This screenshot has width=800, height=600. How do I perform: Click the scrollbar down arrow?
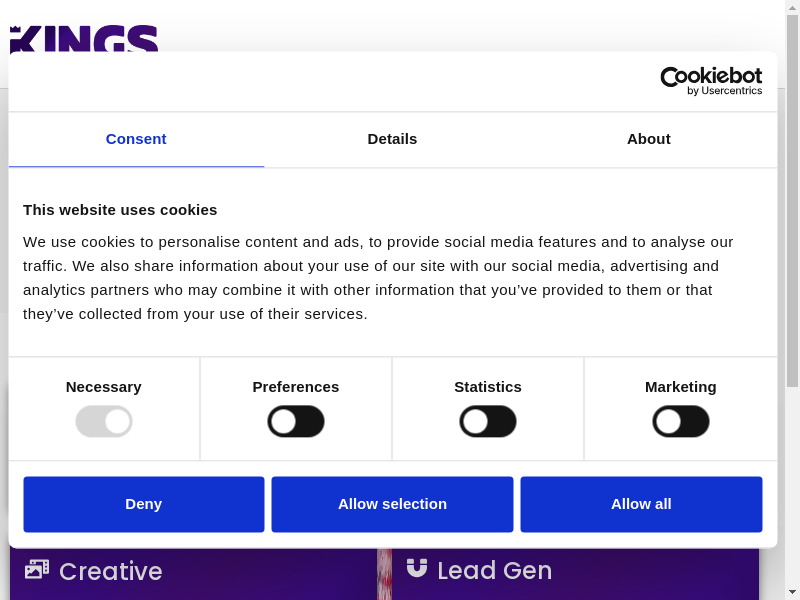pyautogui.click(x=792, y=591)
